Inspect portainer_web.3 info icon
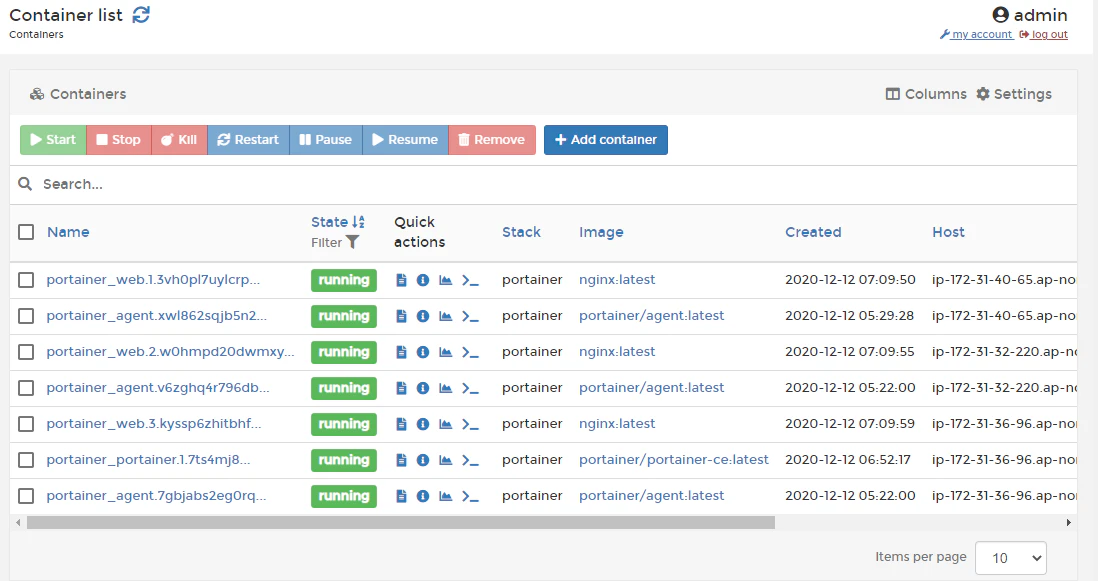Image resolution: width=1098 pixels, height=581 pixels. tap(423, 424)
